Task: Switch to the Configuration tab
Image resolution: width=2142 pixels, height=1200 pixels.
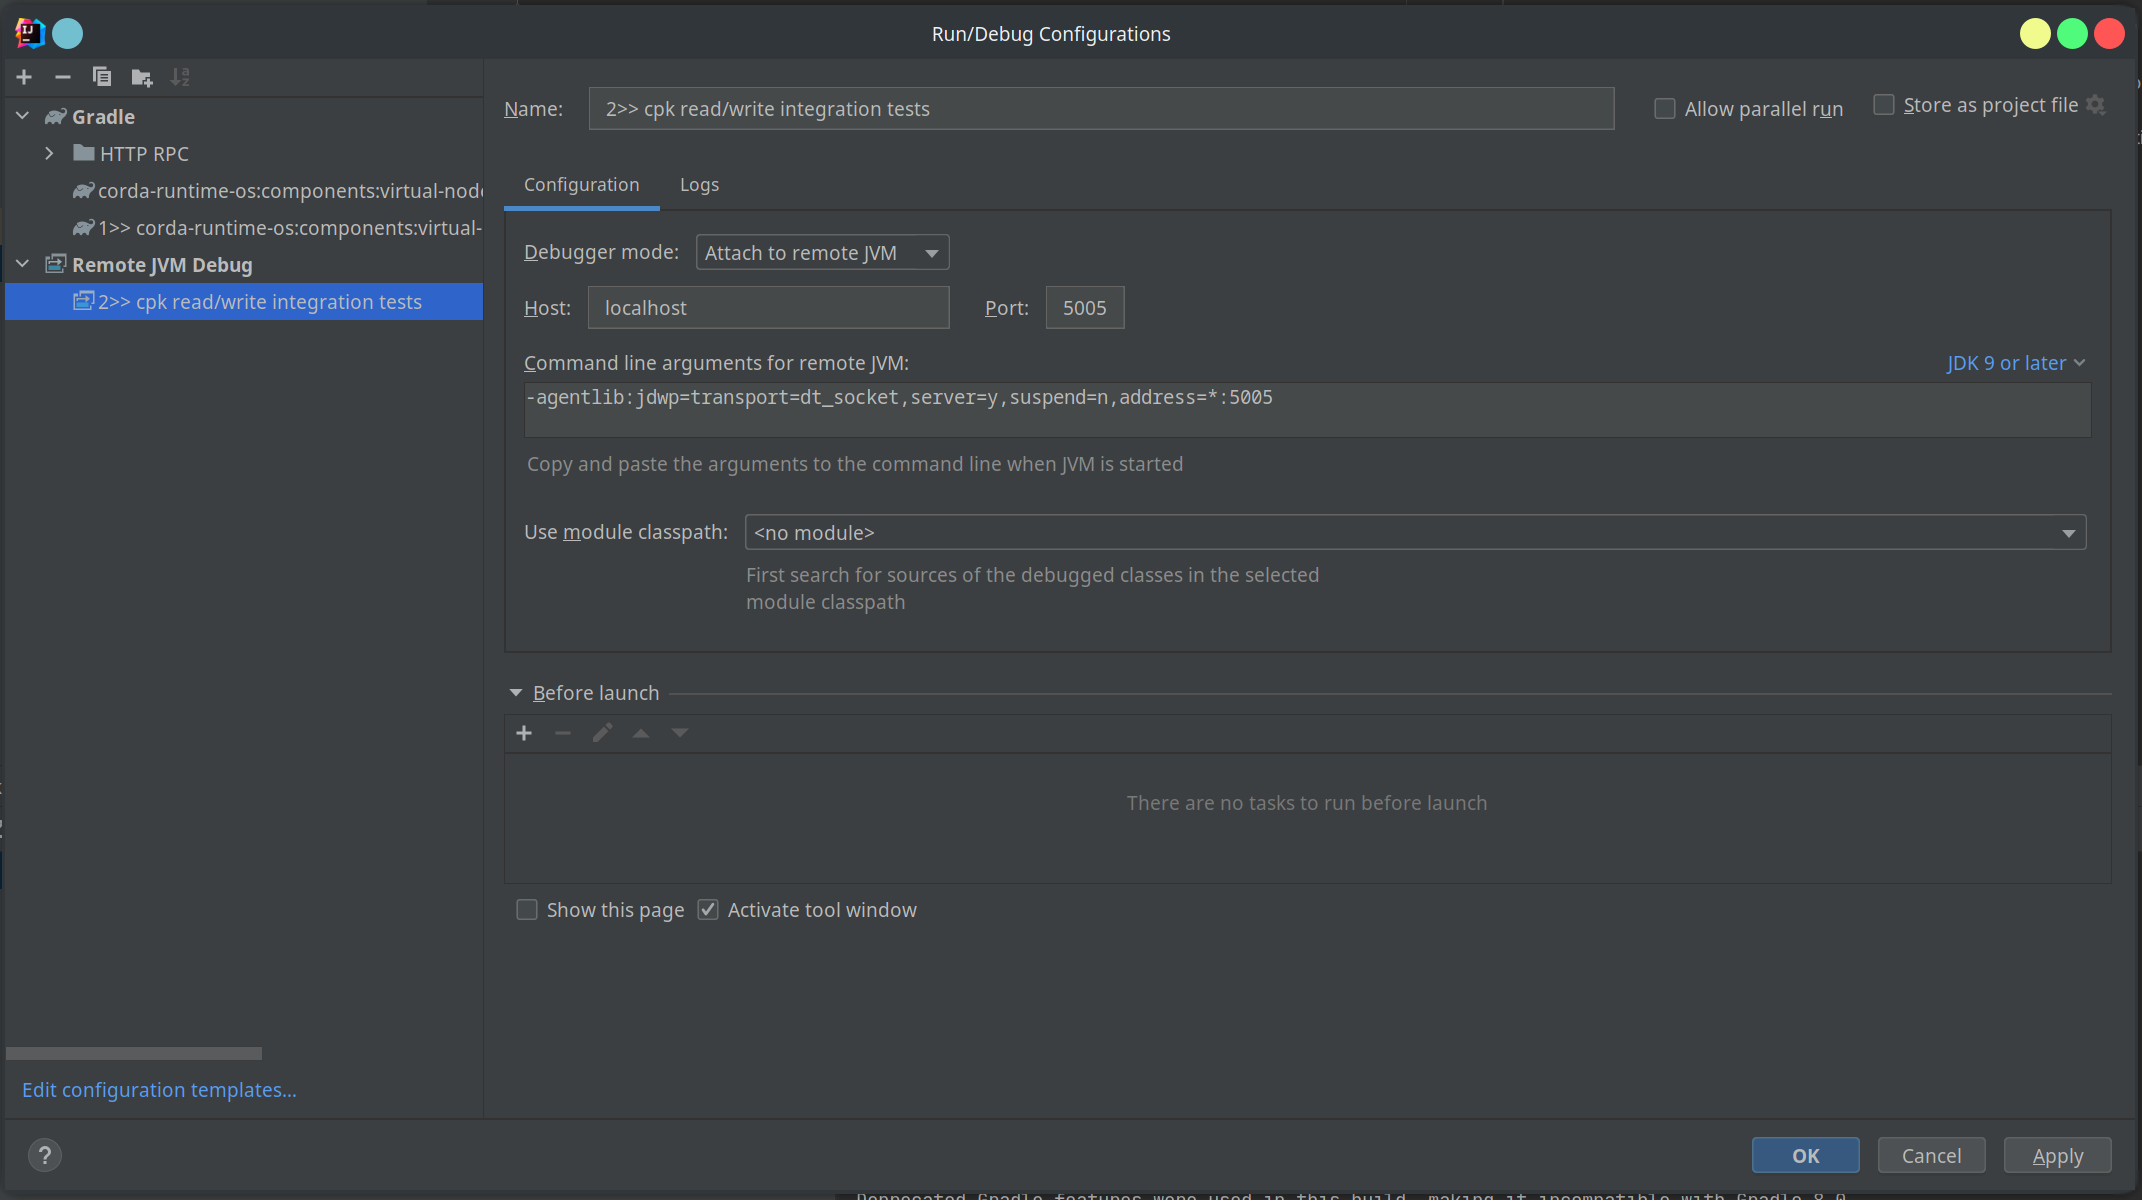Action: (582, 184)
